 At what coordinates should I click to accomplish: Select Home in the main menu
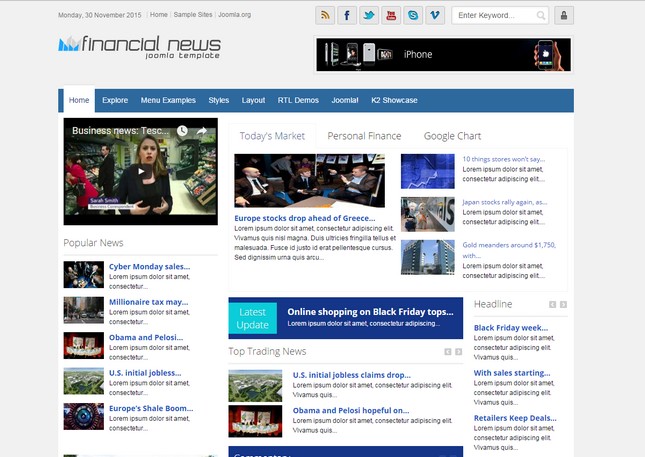tap(79, 100)
